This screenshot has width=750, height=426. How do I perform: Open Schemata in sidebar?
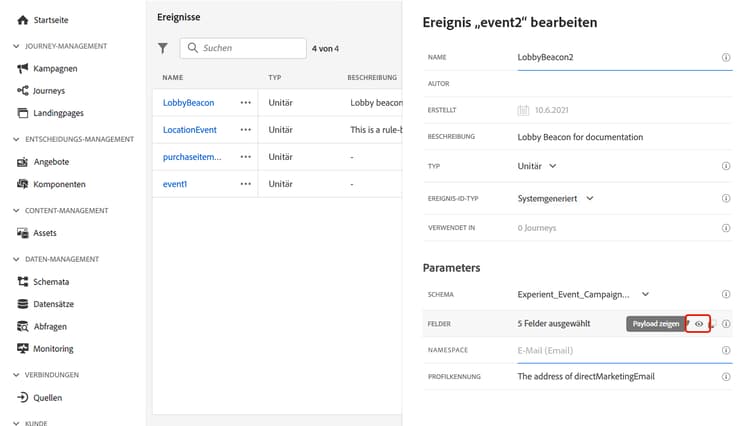51,282
